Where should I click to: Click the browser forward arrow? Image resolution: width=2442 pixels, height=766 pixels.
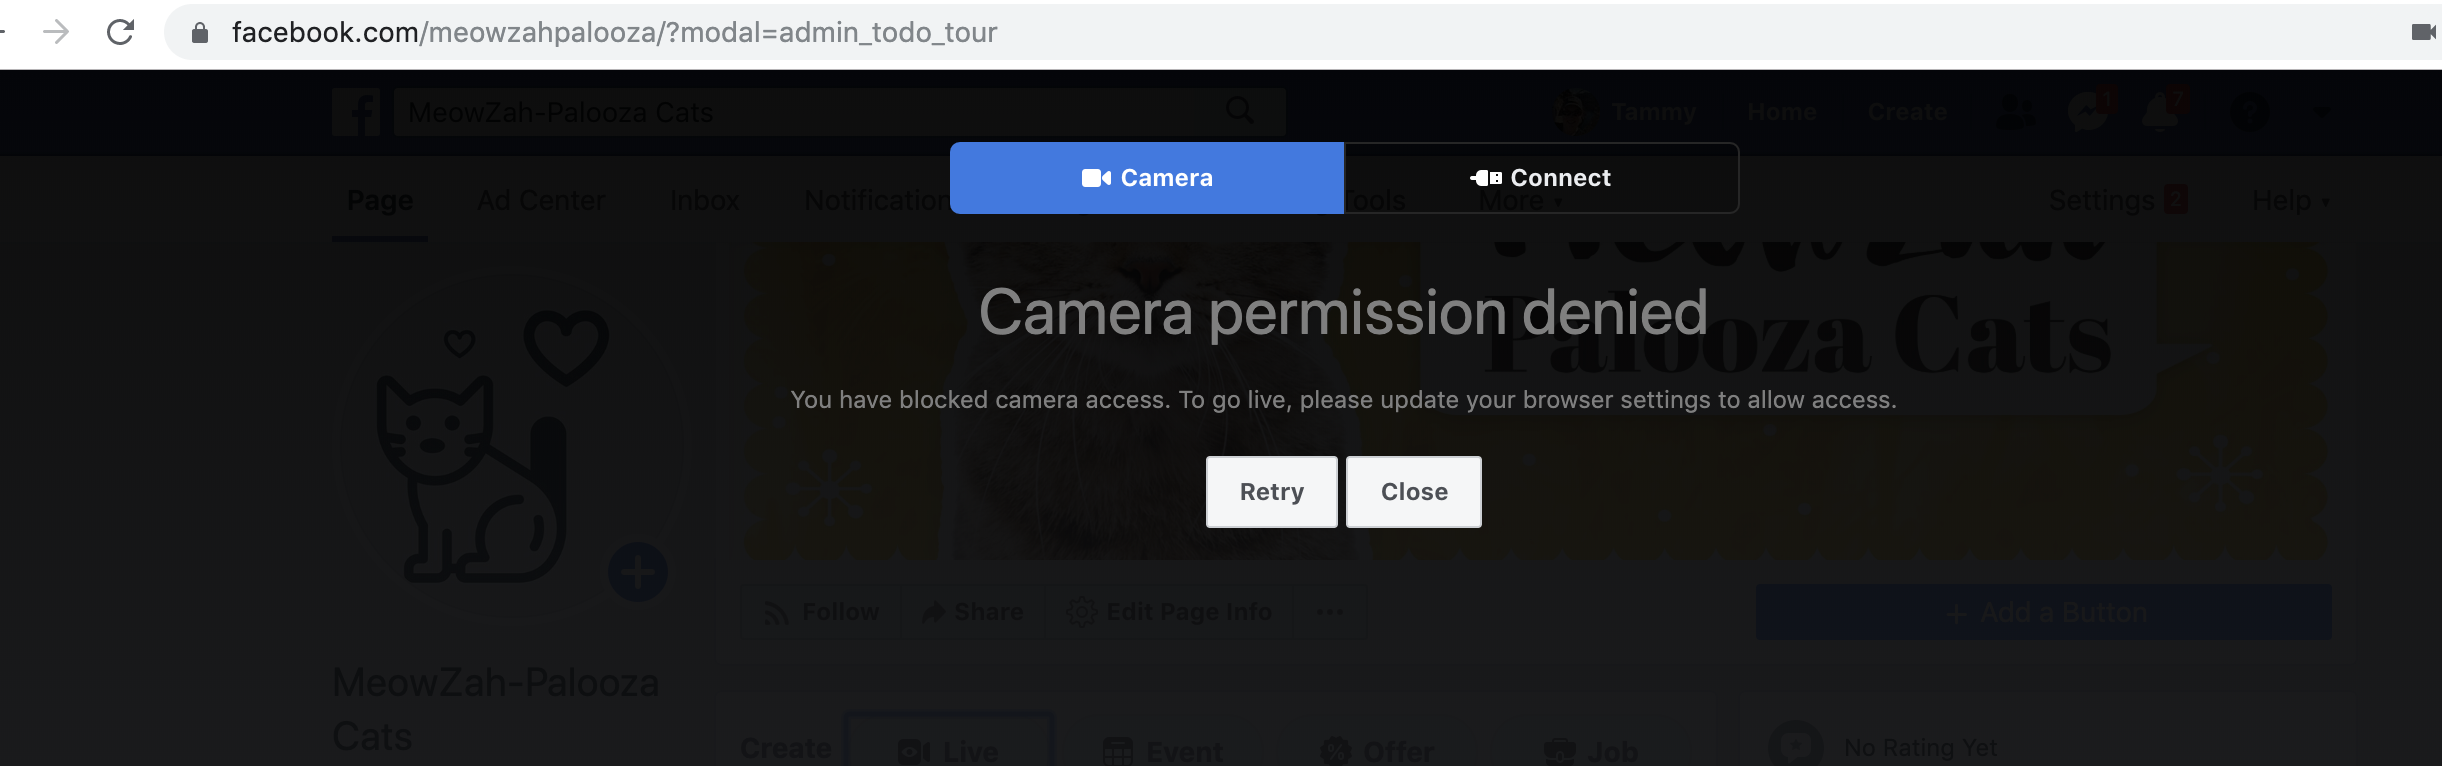coord(57,33)
